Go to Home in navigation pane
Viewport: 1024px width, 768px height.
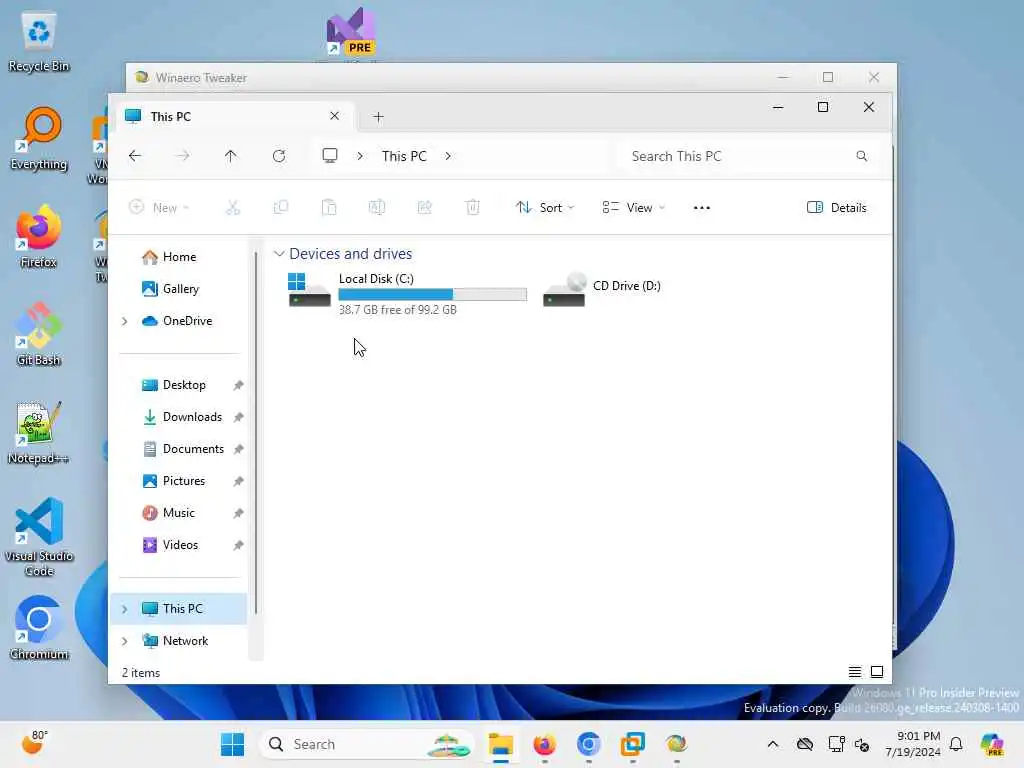coord(179,257)
